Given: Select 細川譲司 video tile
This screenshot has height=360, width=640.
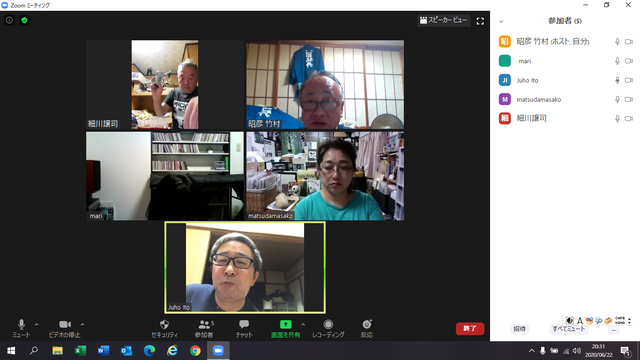Looking at the screenshot, I should (165, 84).
